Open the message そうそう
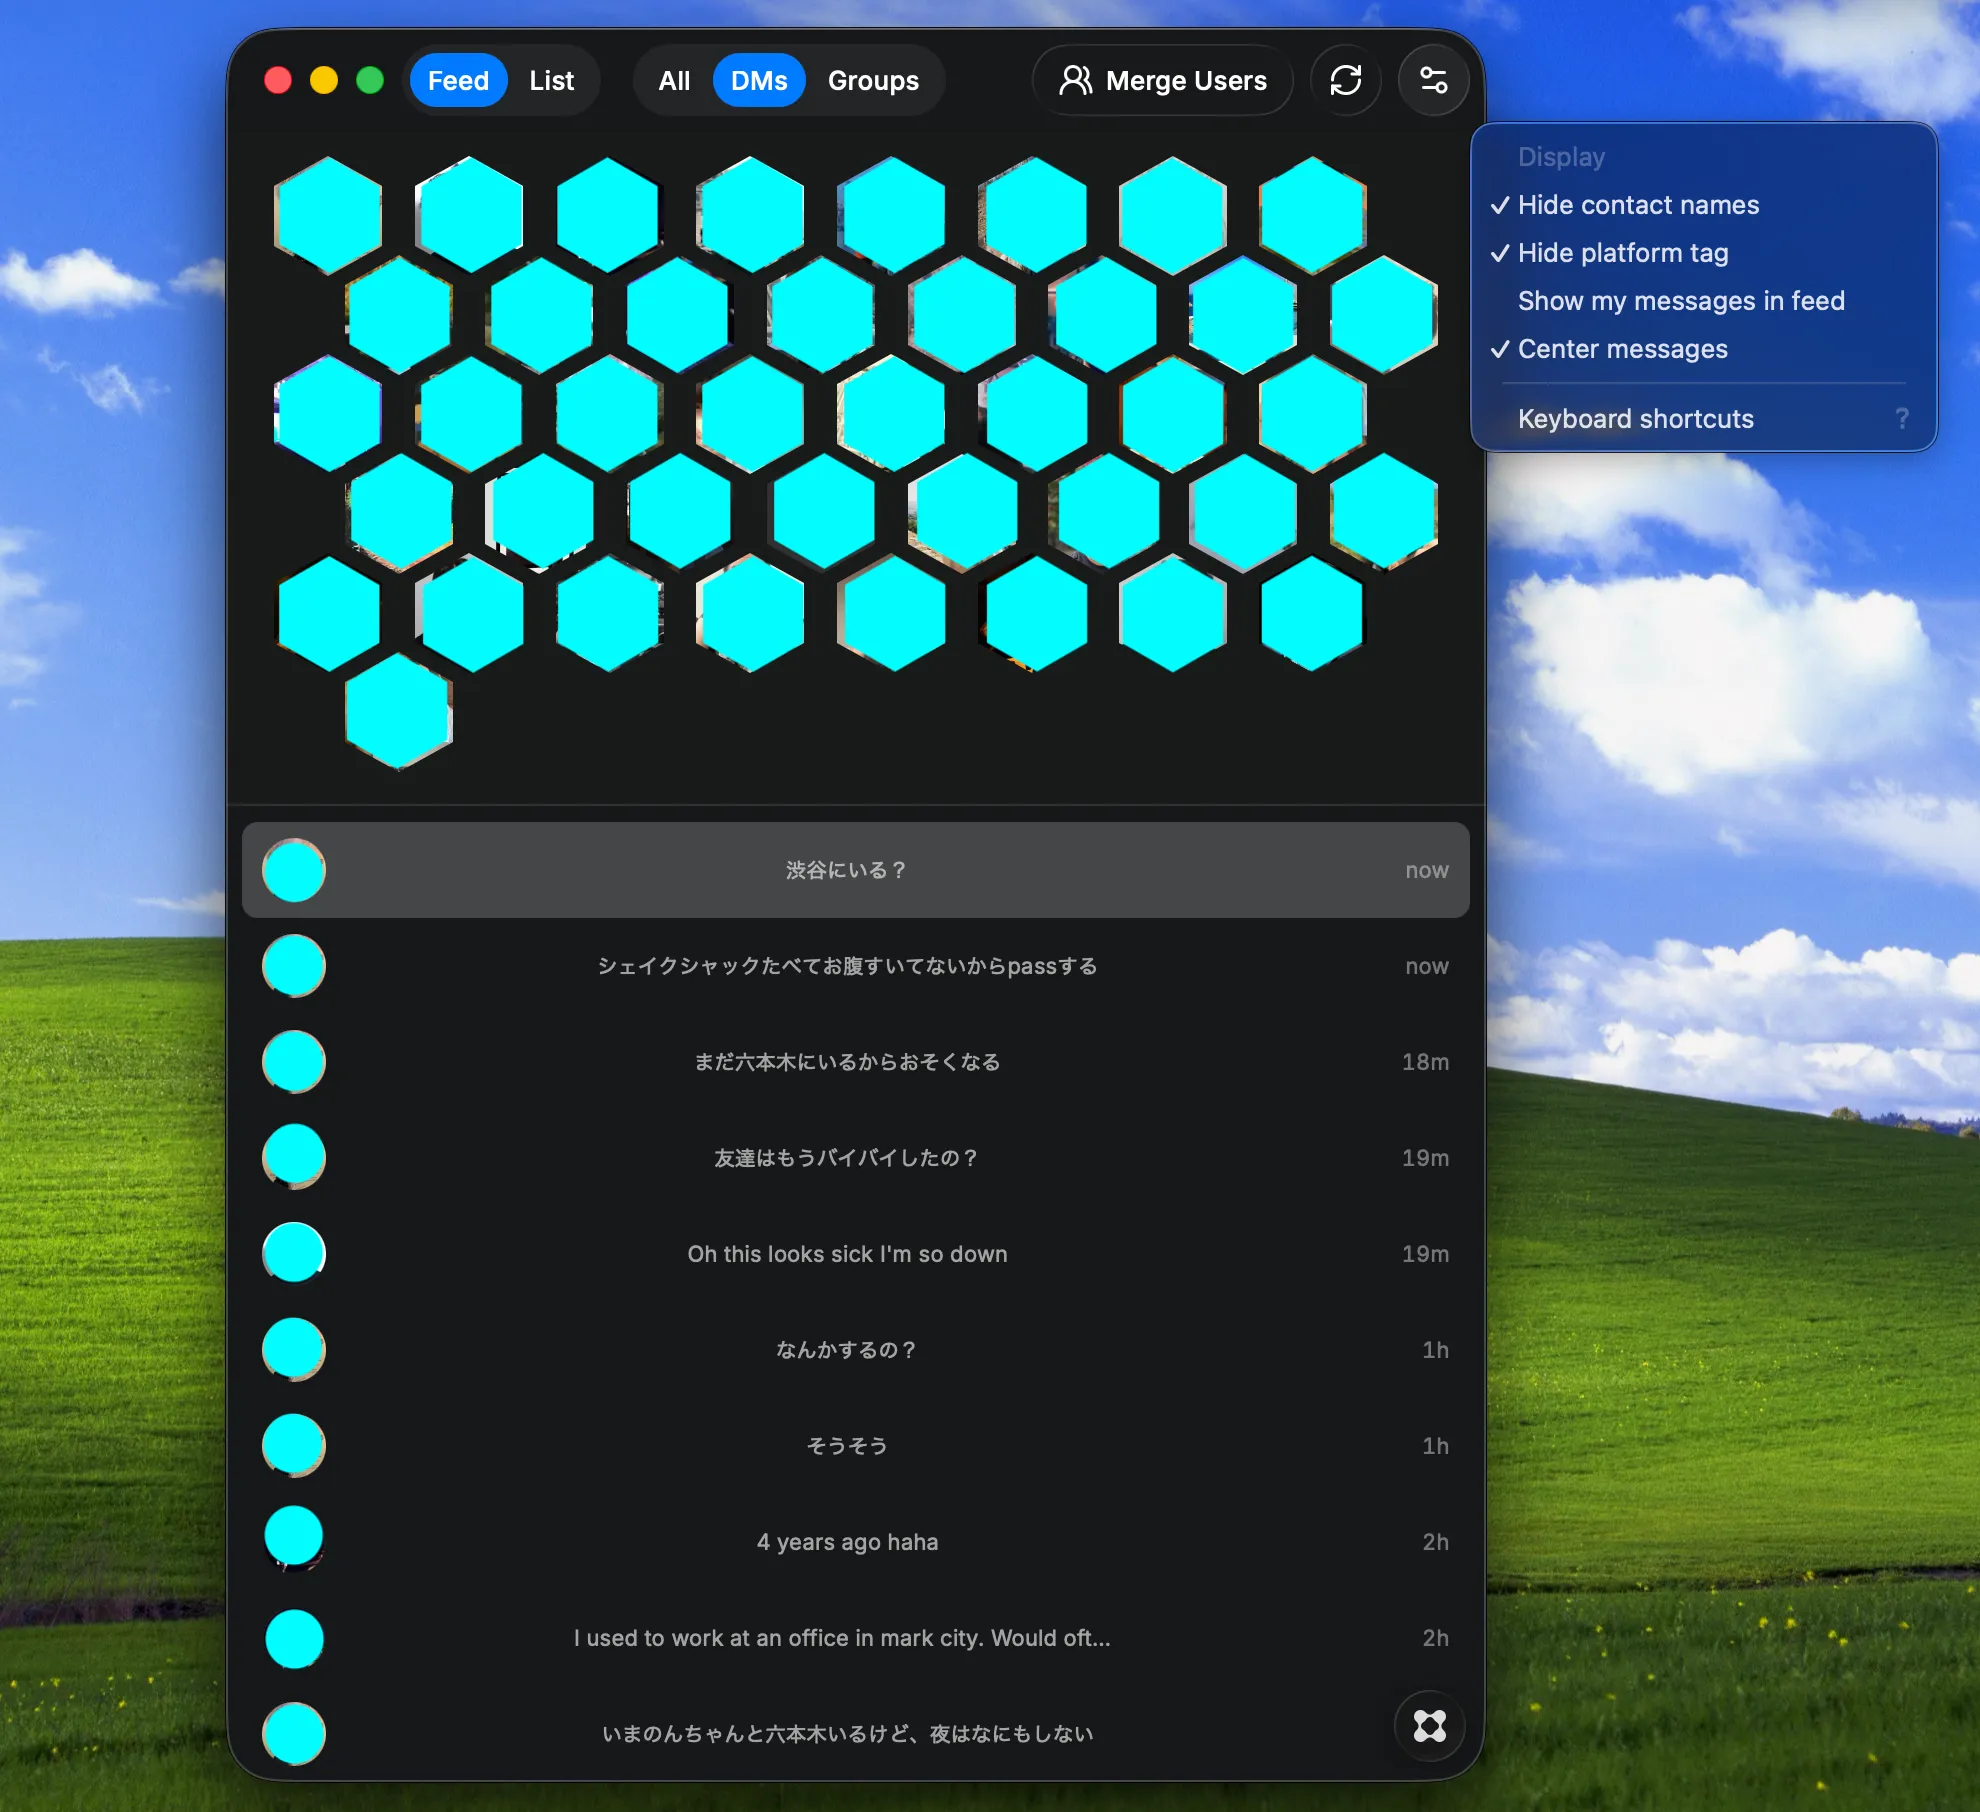This screenshot has width=1980, height=1812. click(x=856, y=1446)
